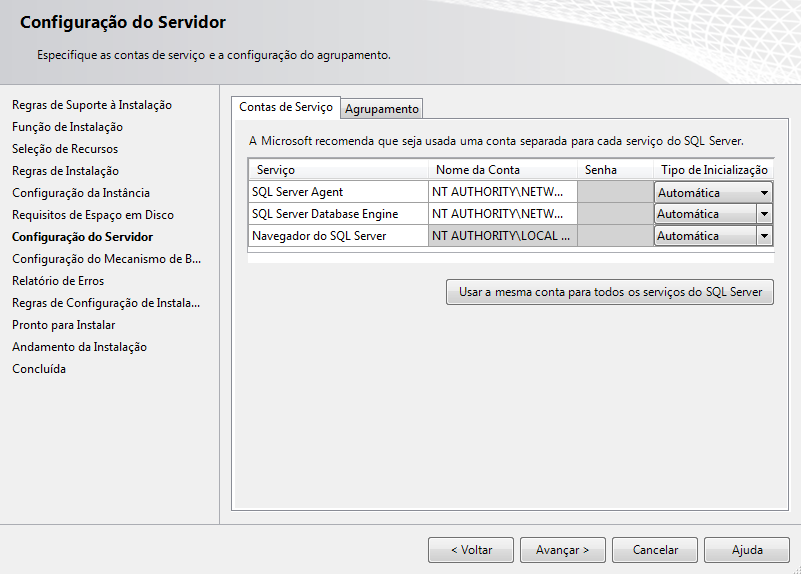Click 'Configuração do Mecanismo de B...' step
Image resolution: width=801 pixels, height=574 pixels.
point(106,259)
